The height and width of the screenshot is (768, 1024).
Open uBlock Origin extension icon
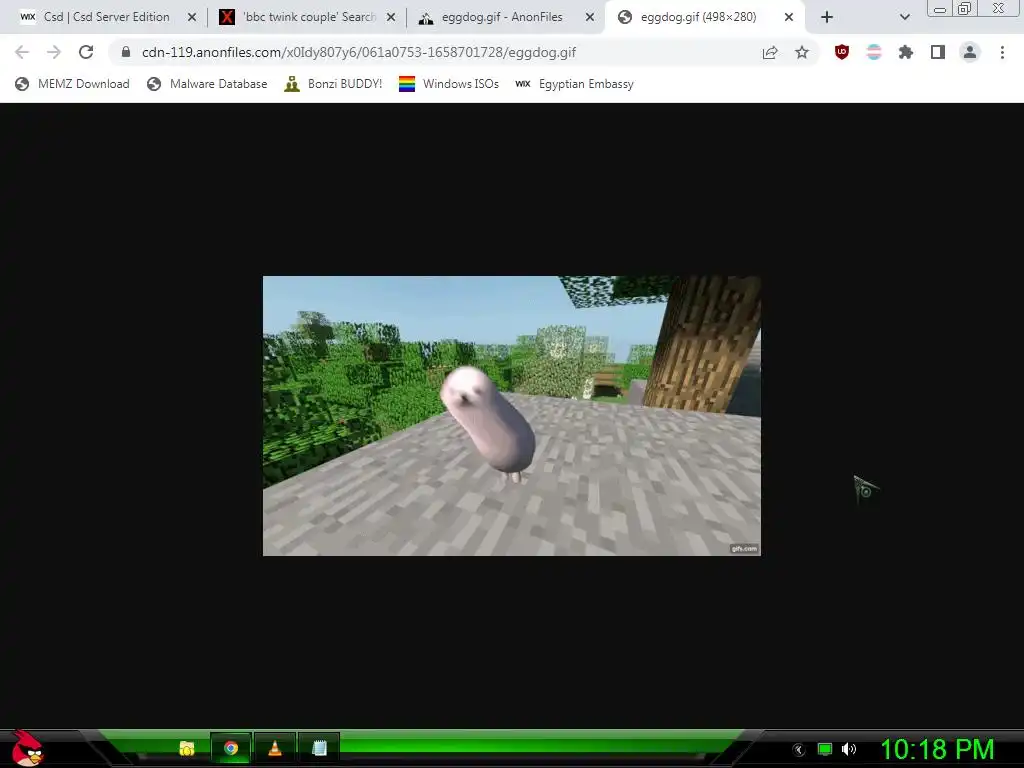coord(842,52)
